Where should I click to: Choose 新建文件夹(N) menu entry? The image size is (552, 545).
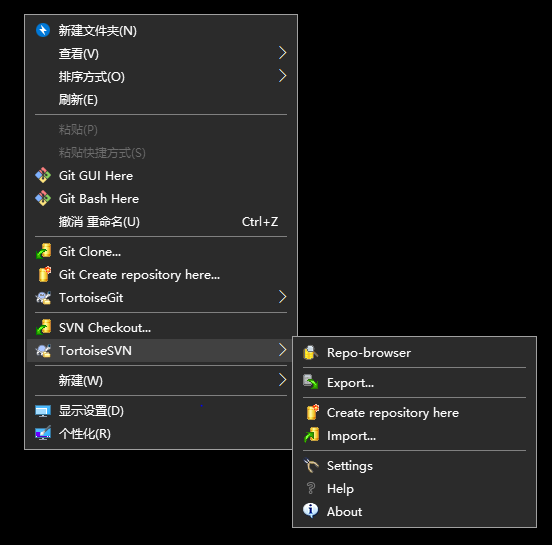pyautogui.click(x=161, y=30)
